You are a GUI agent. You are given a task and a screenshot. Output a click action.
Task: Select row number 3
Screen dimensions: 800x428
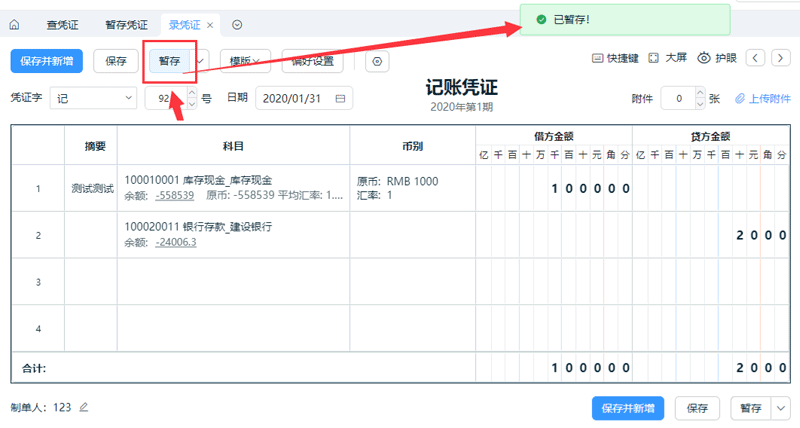(38, 282)
